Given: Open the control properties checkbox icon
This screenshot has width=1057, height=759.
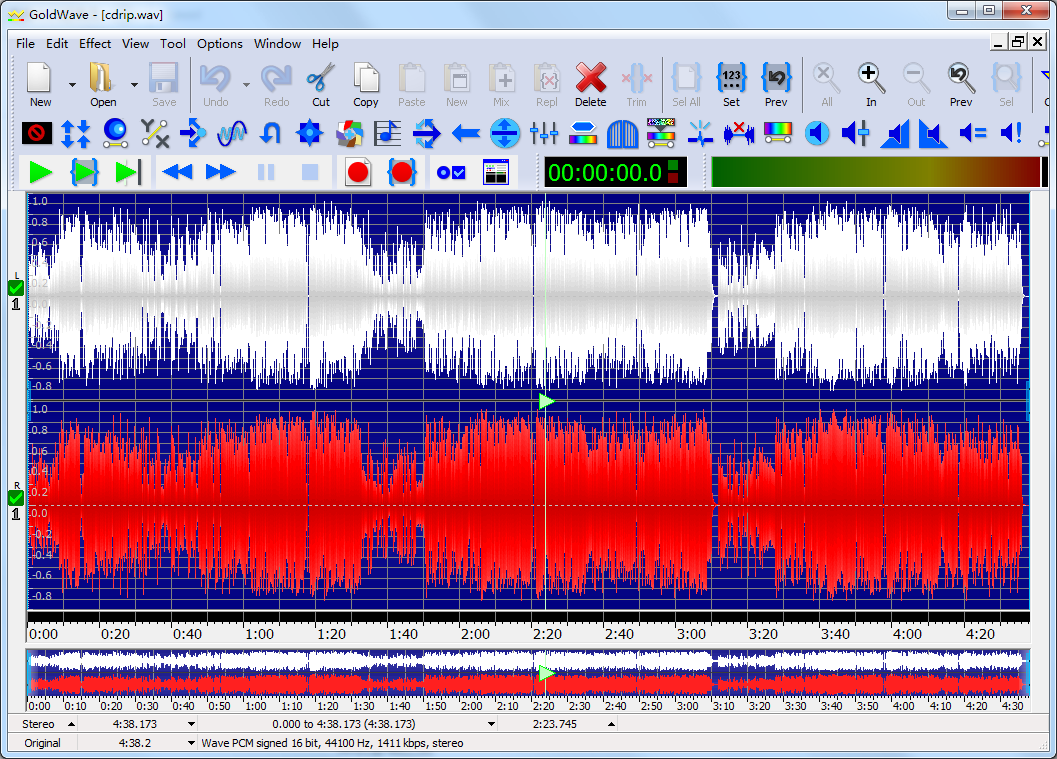Looking at the screenshot, I should (451, 172).
